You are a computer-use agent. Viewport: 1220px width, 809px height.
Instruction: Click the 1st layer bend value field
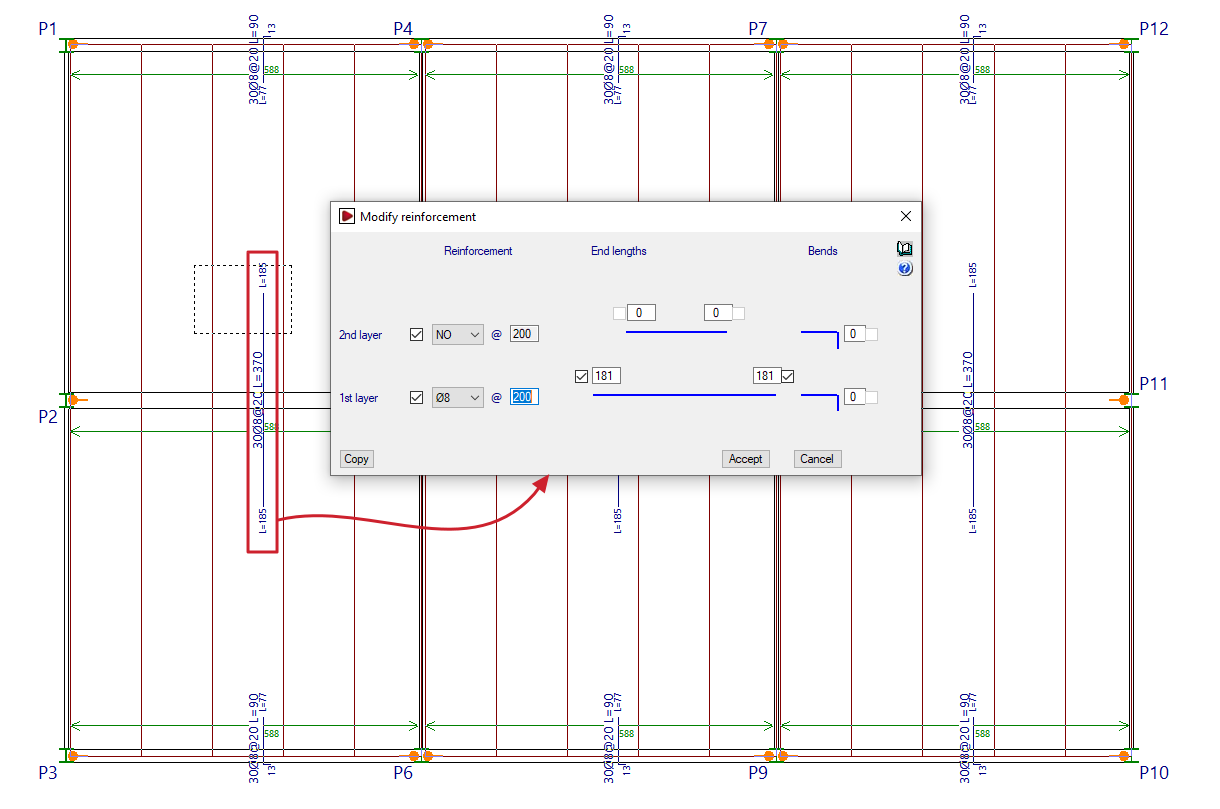tap(854, 397)
